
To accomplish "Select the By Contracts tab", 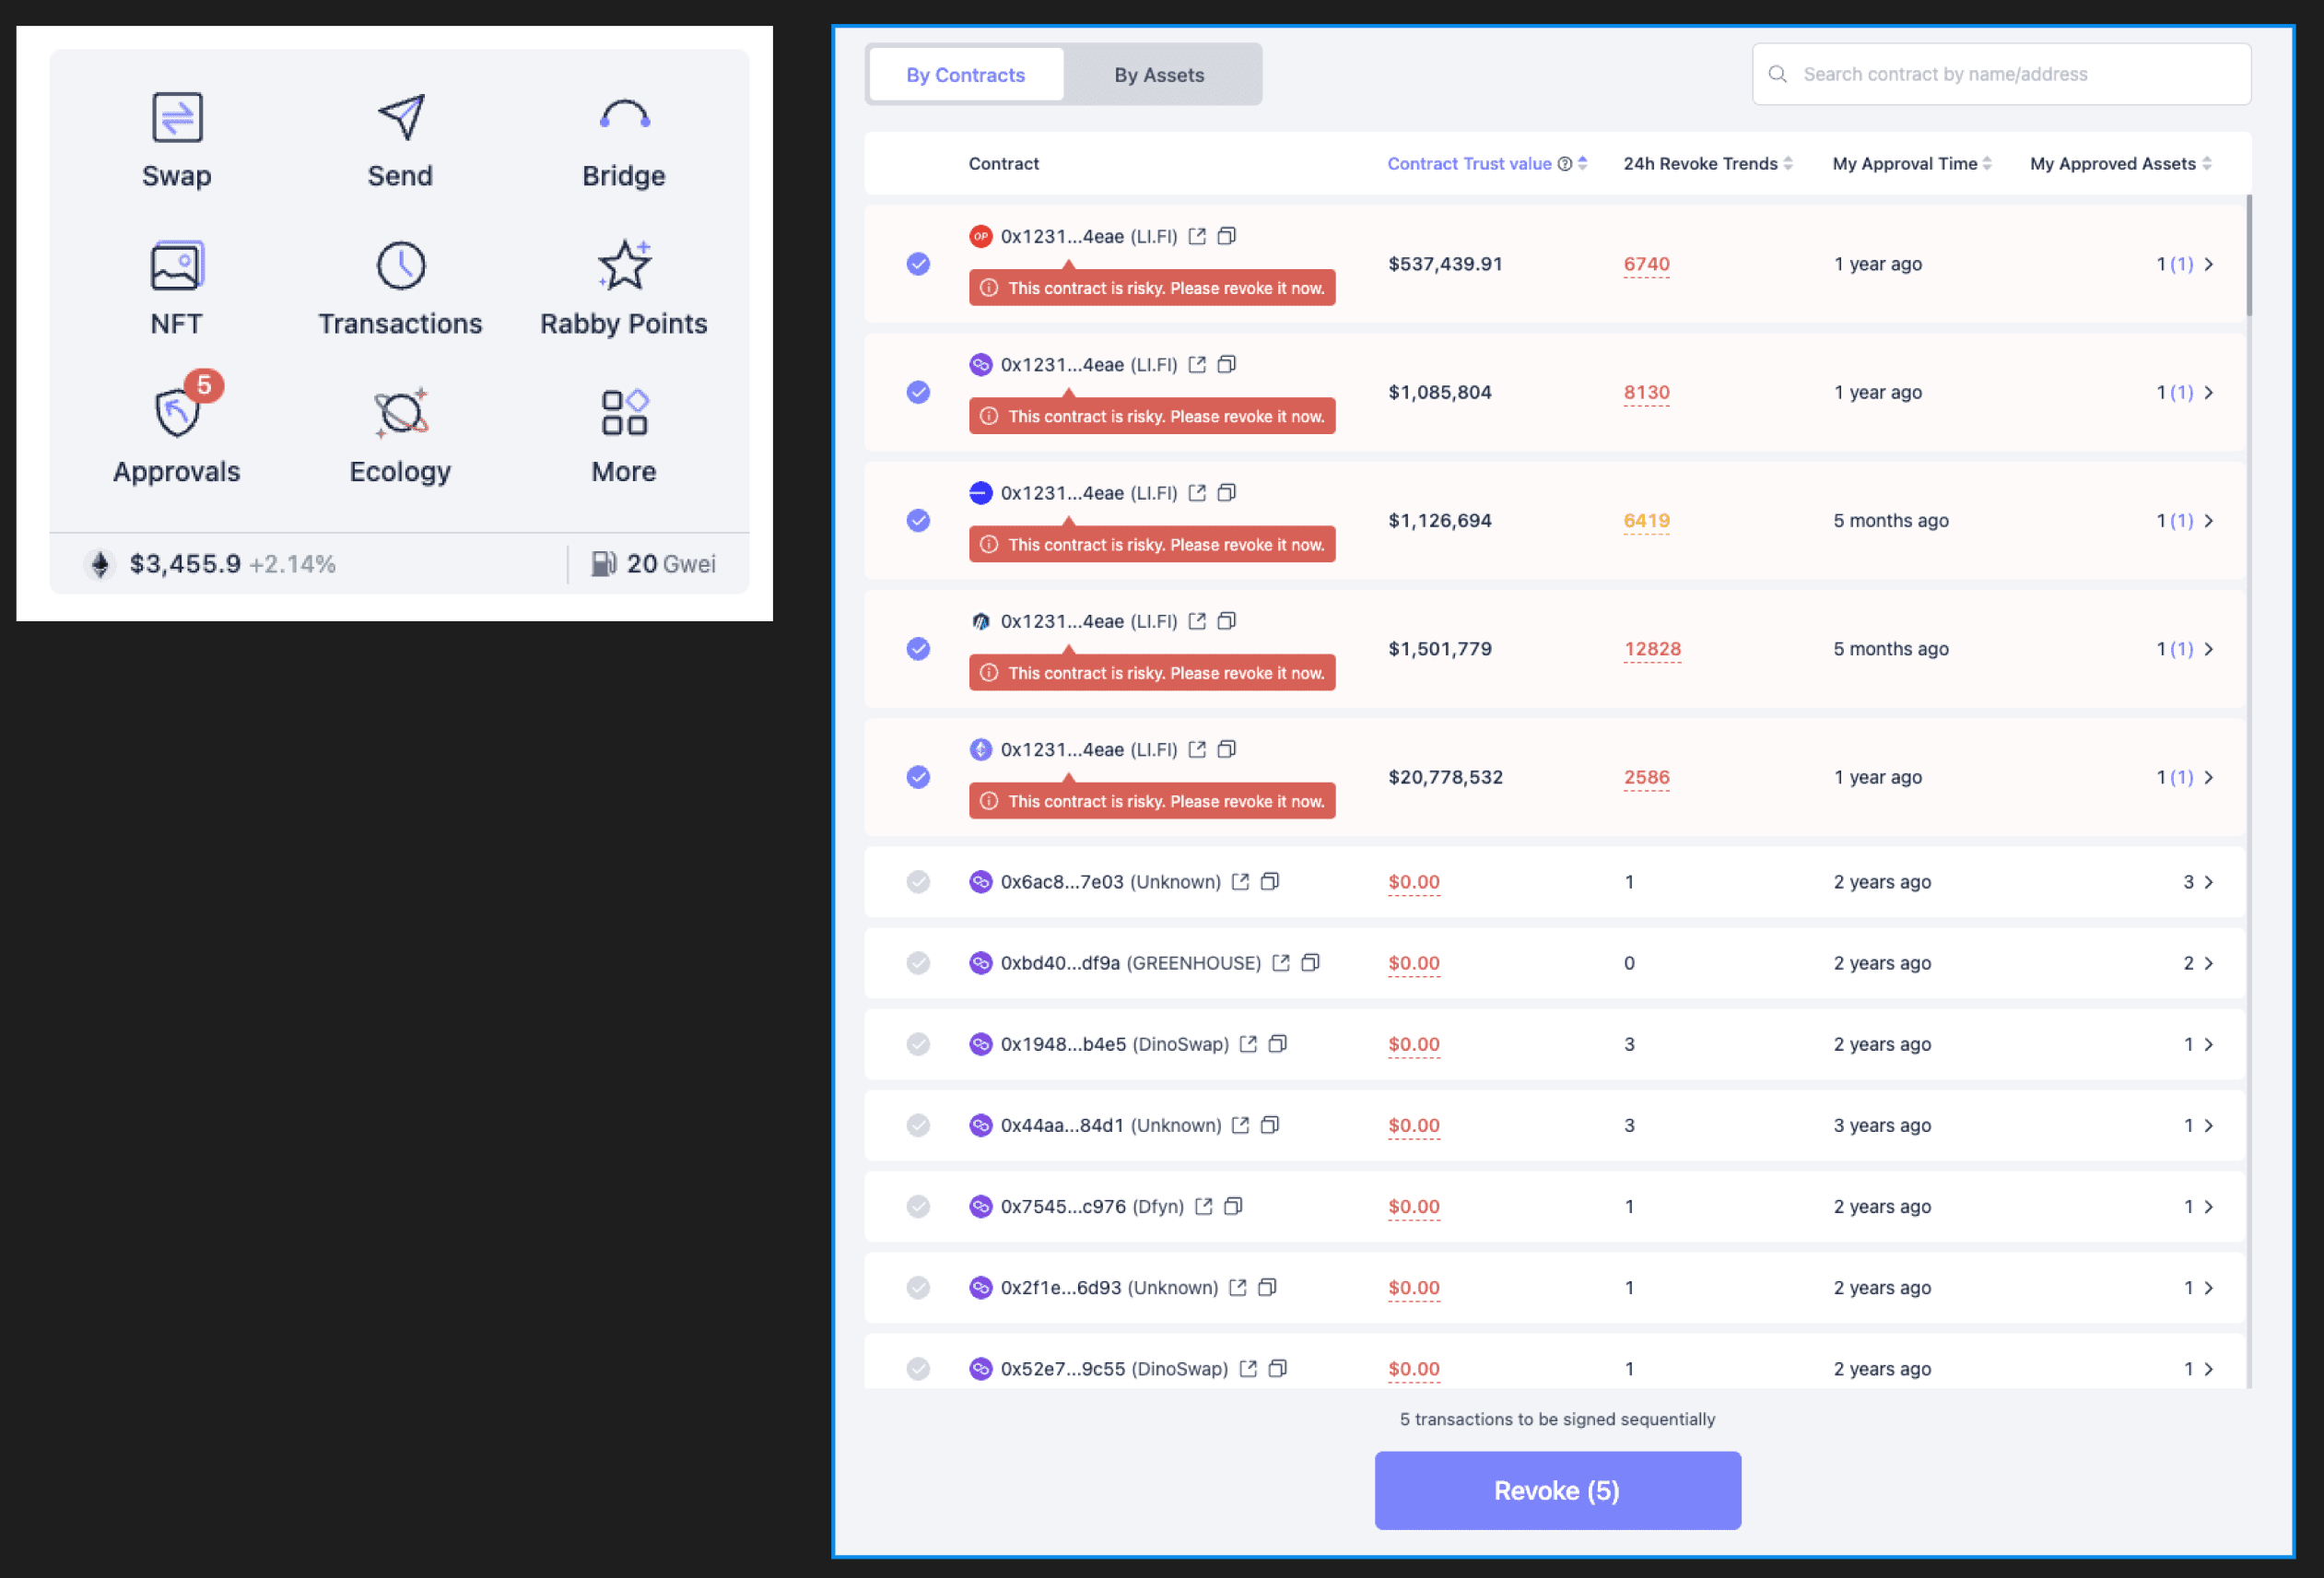I will [x=965, y=75].
